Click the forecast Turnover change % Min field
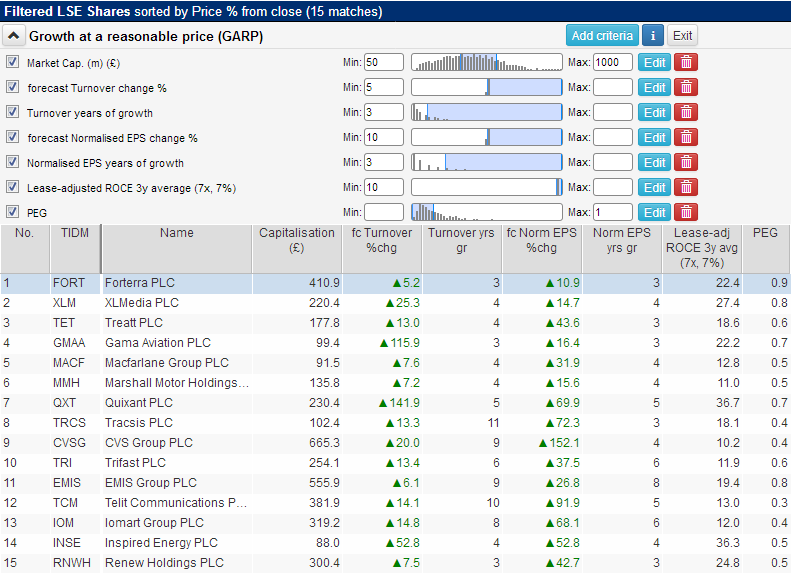The width and height of the screenshot is (791, 573). pos(384,87)
